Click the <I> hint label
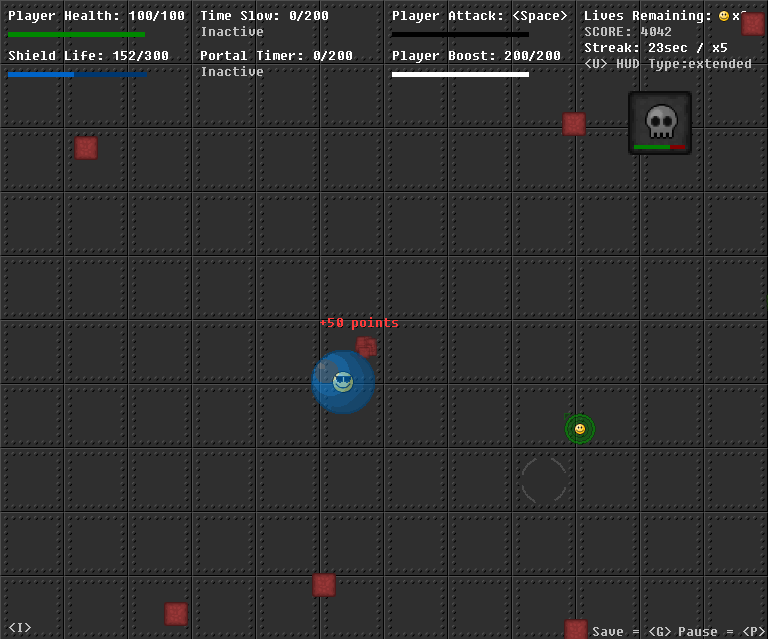The width and height of the screenshot is (768, 639). coord(20,627)
